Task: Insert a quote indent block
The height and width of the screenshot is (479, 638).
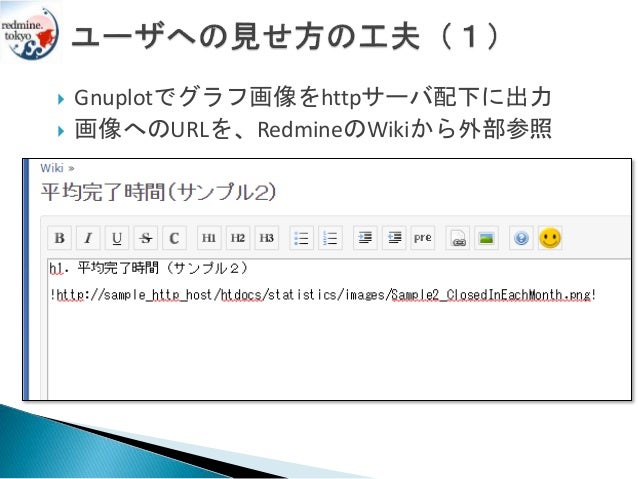Action: point(365,238)
